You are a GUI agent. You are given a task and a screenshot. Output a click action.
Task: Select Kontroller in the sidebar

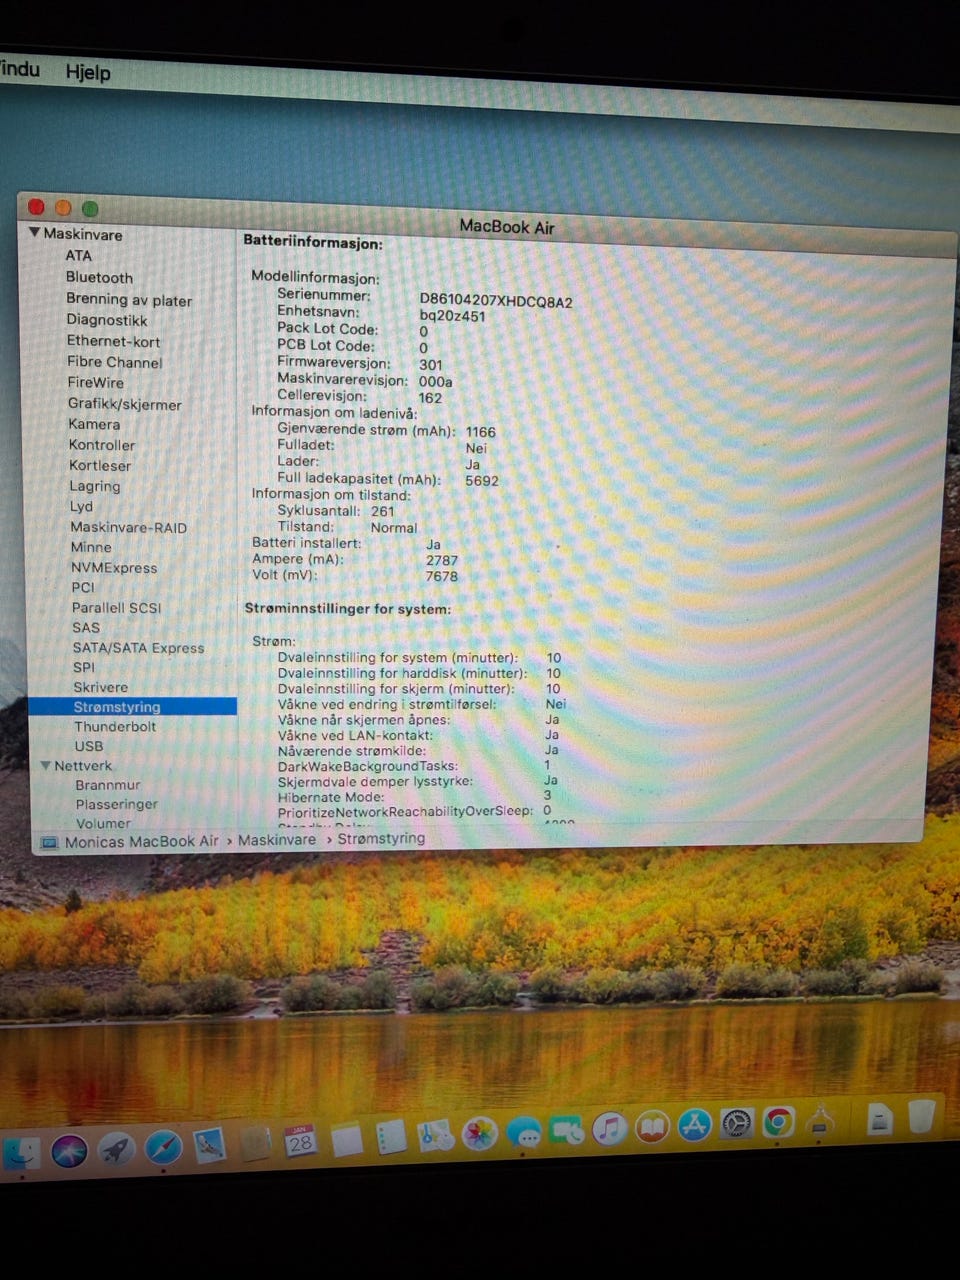102,445
